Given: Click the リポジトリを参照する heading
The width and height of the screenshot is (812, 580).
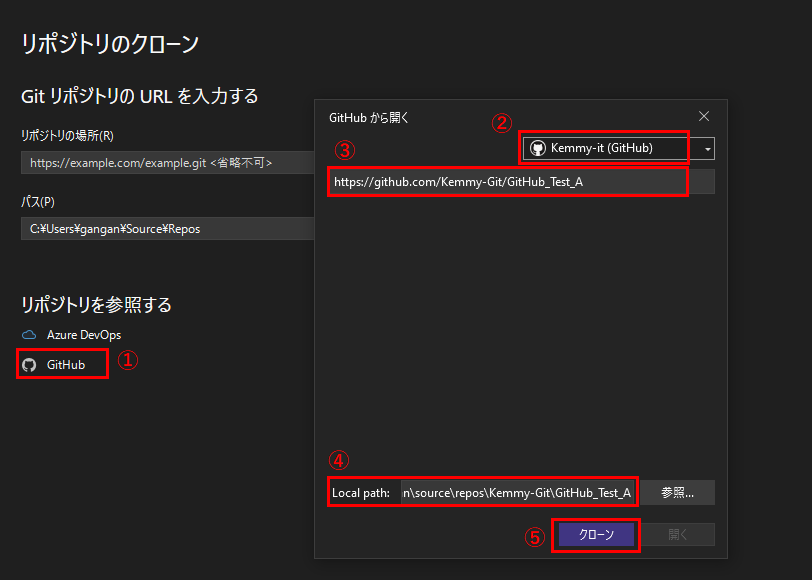Looking at the screenshot, I should click(x=96, y=304).
